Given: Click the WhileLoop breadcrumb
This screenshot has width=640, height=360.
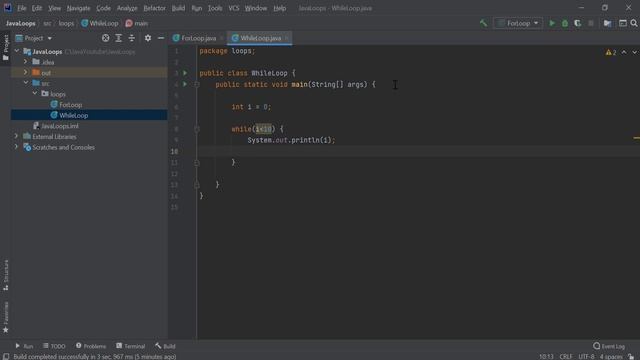Looking at the screenshot, I should [x=100, y=24].
